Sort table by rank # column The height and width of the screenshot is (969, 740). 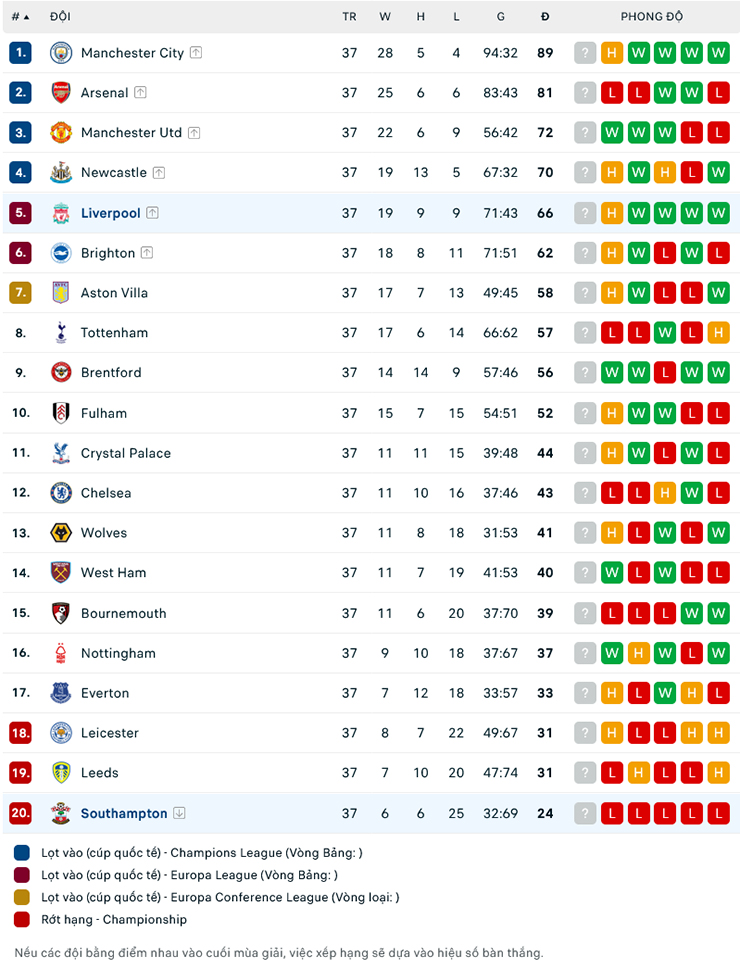pyautogui.click(x=20, y=17)
